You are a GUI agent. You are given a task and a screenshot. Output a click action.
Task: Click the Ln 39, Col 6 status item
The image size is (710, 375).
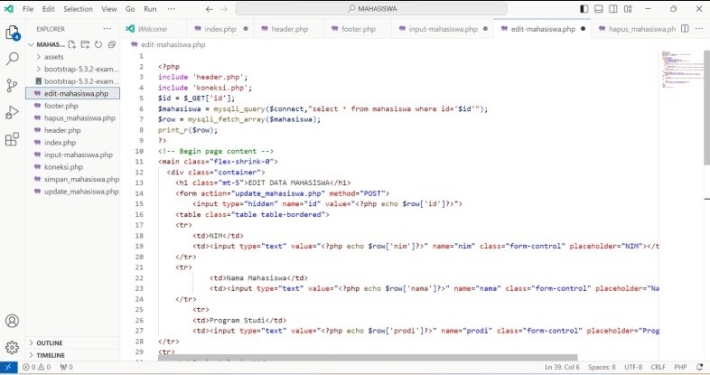point(562,367)
